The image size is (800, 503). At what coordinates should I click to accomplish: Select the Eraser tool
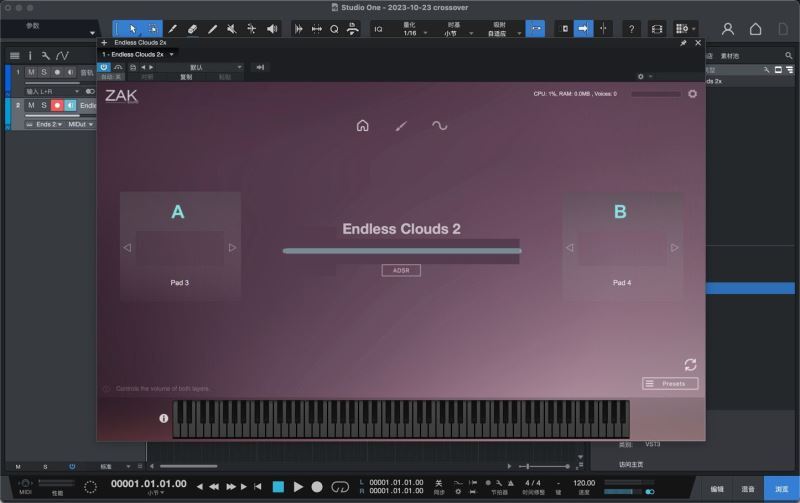(x=192, y=29)
